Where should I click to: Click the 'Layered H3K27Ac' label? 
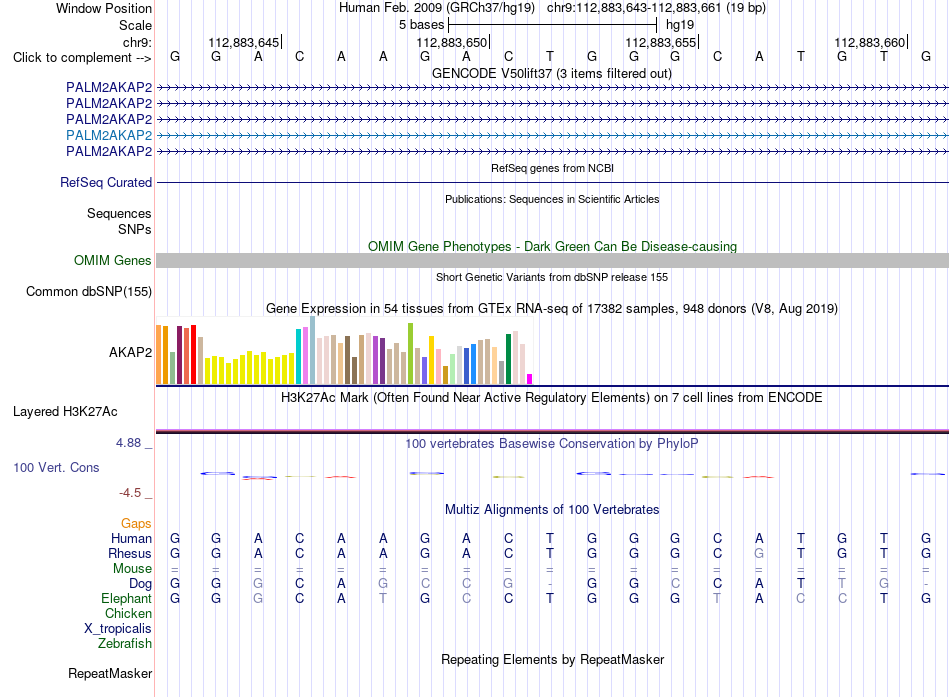coord(65,412)
